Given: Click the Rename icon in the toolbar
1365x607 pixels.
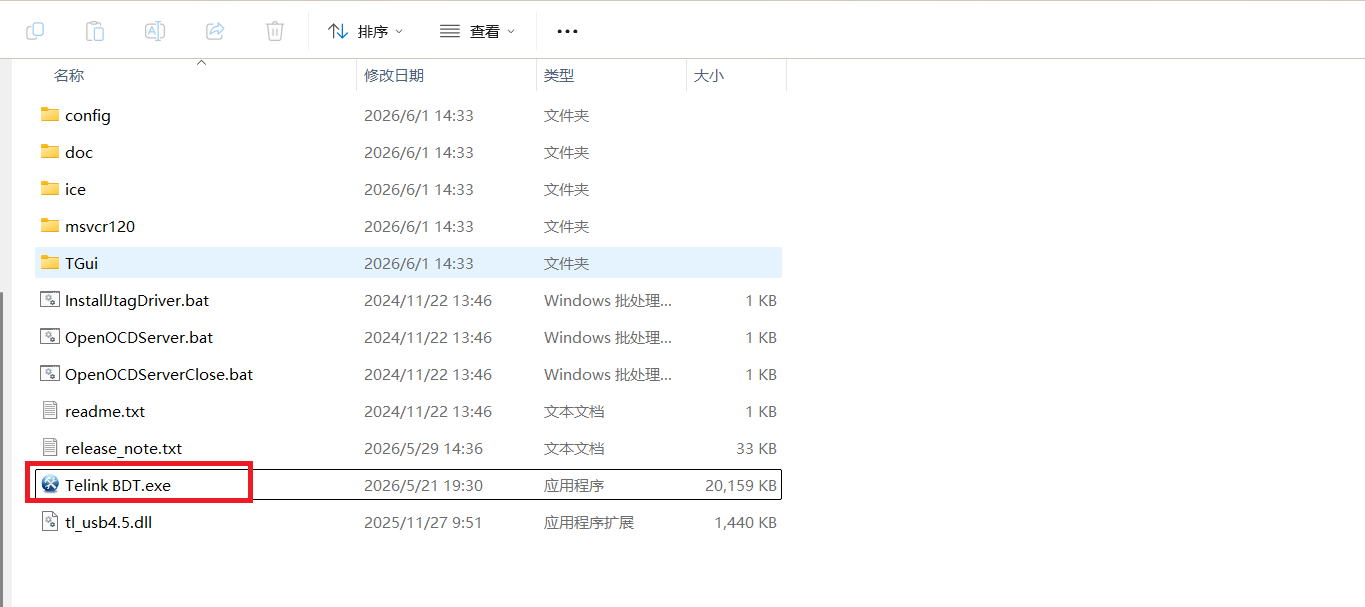Looking at the screenshot, I should (155, 31).
